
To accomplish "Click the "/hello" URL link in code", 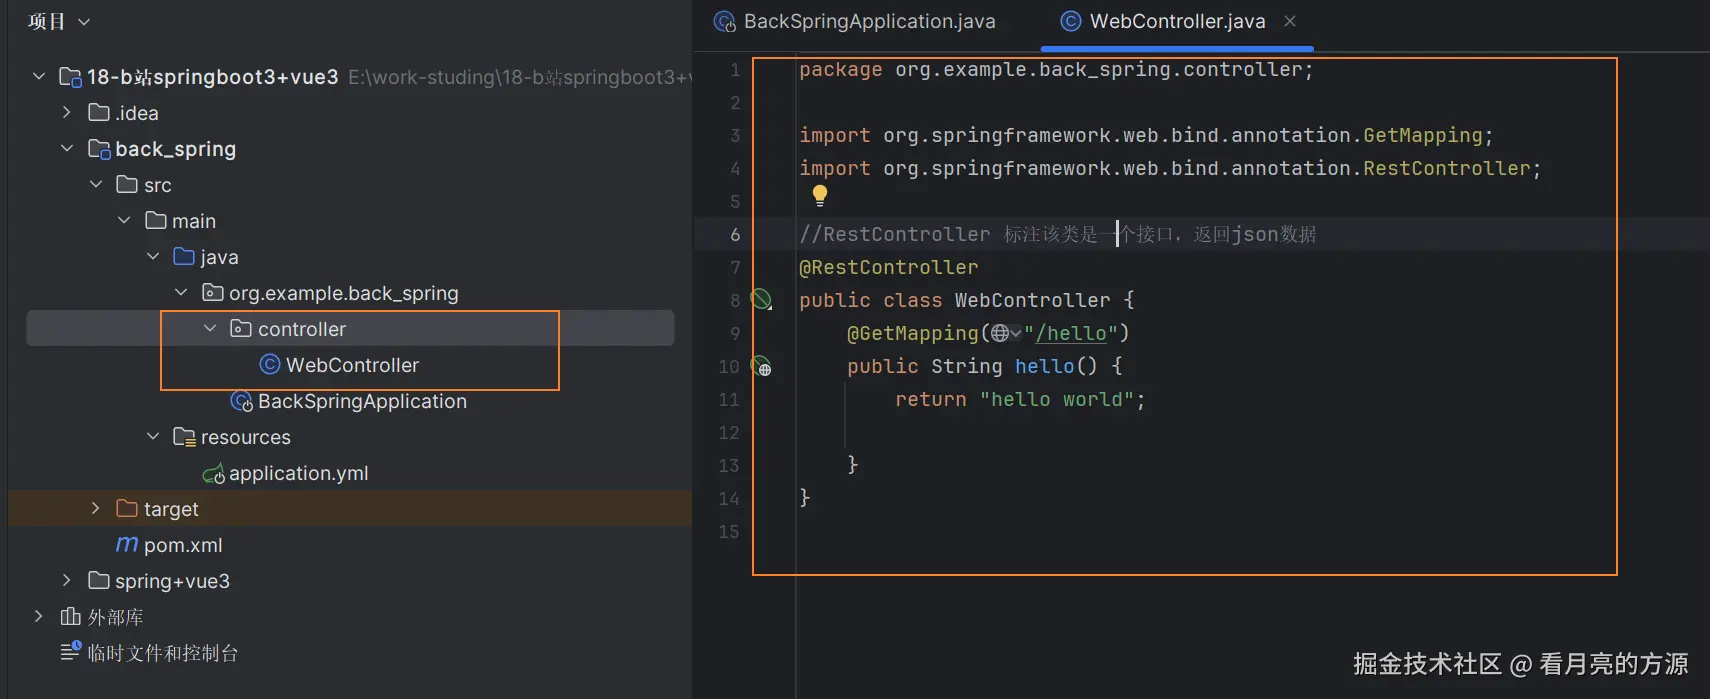I will [1071, 333].
